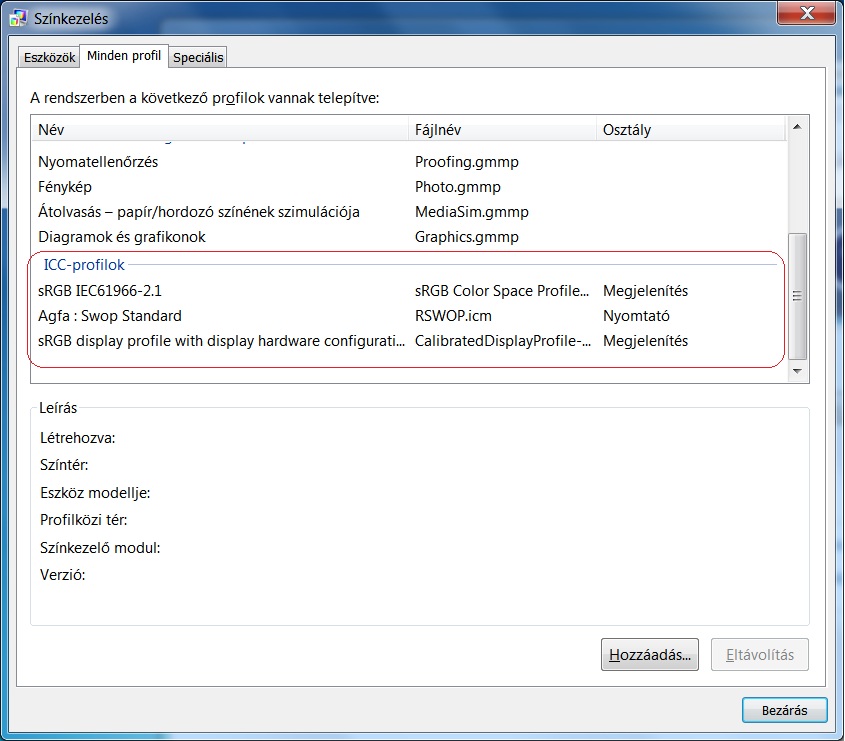Click the Osztály column header

pyautogui.click(x=690, y=130)
